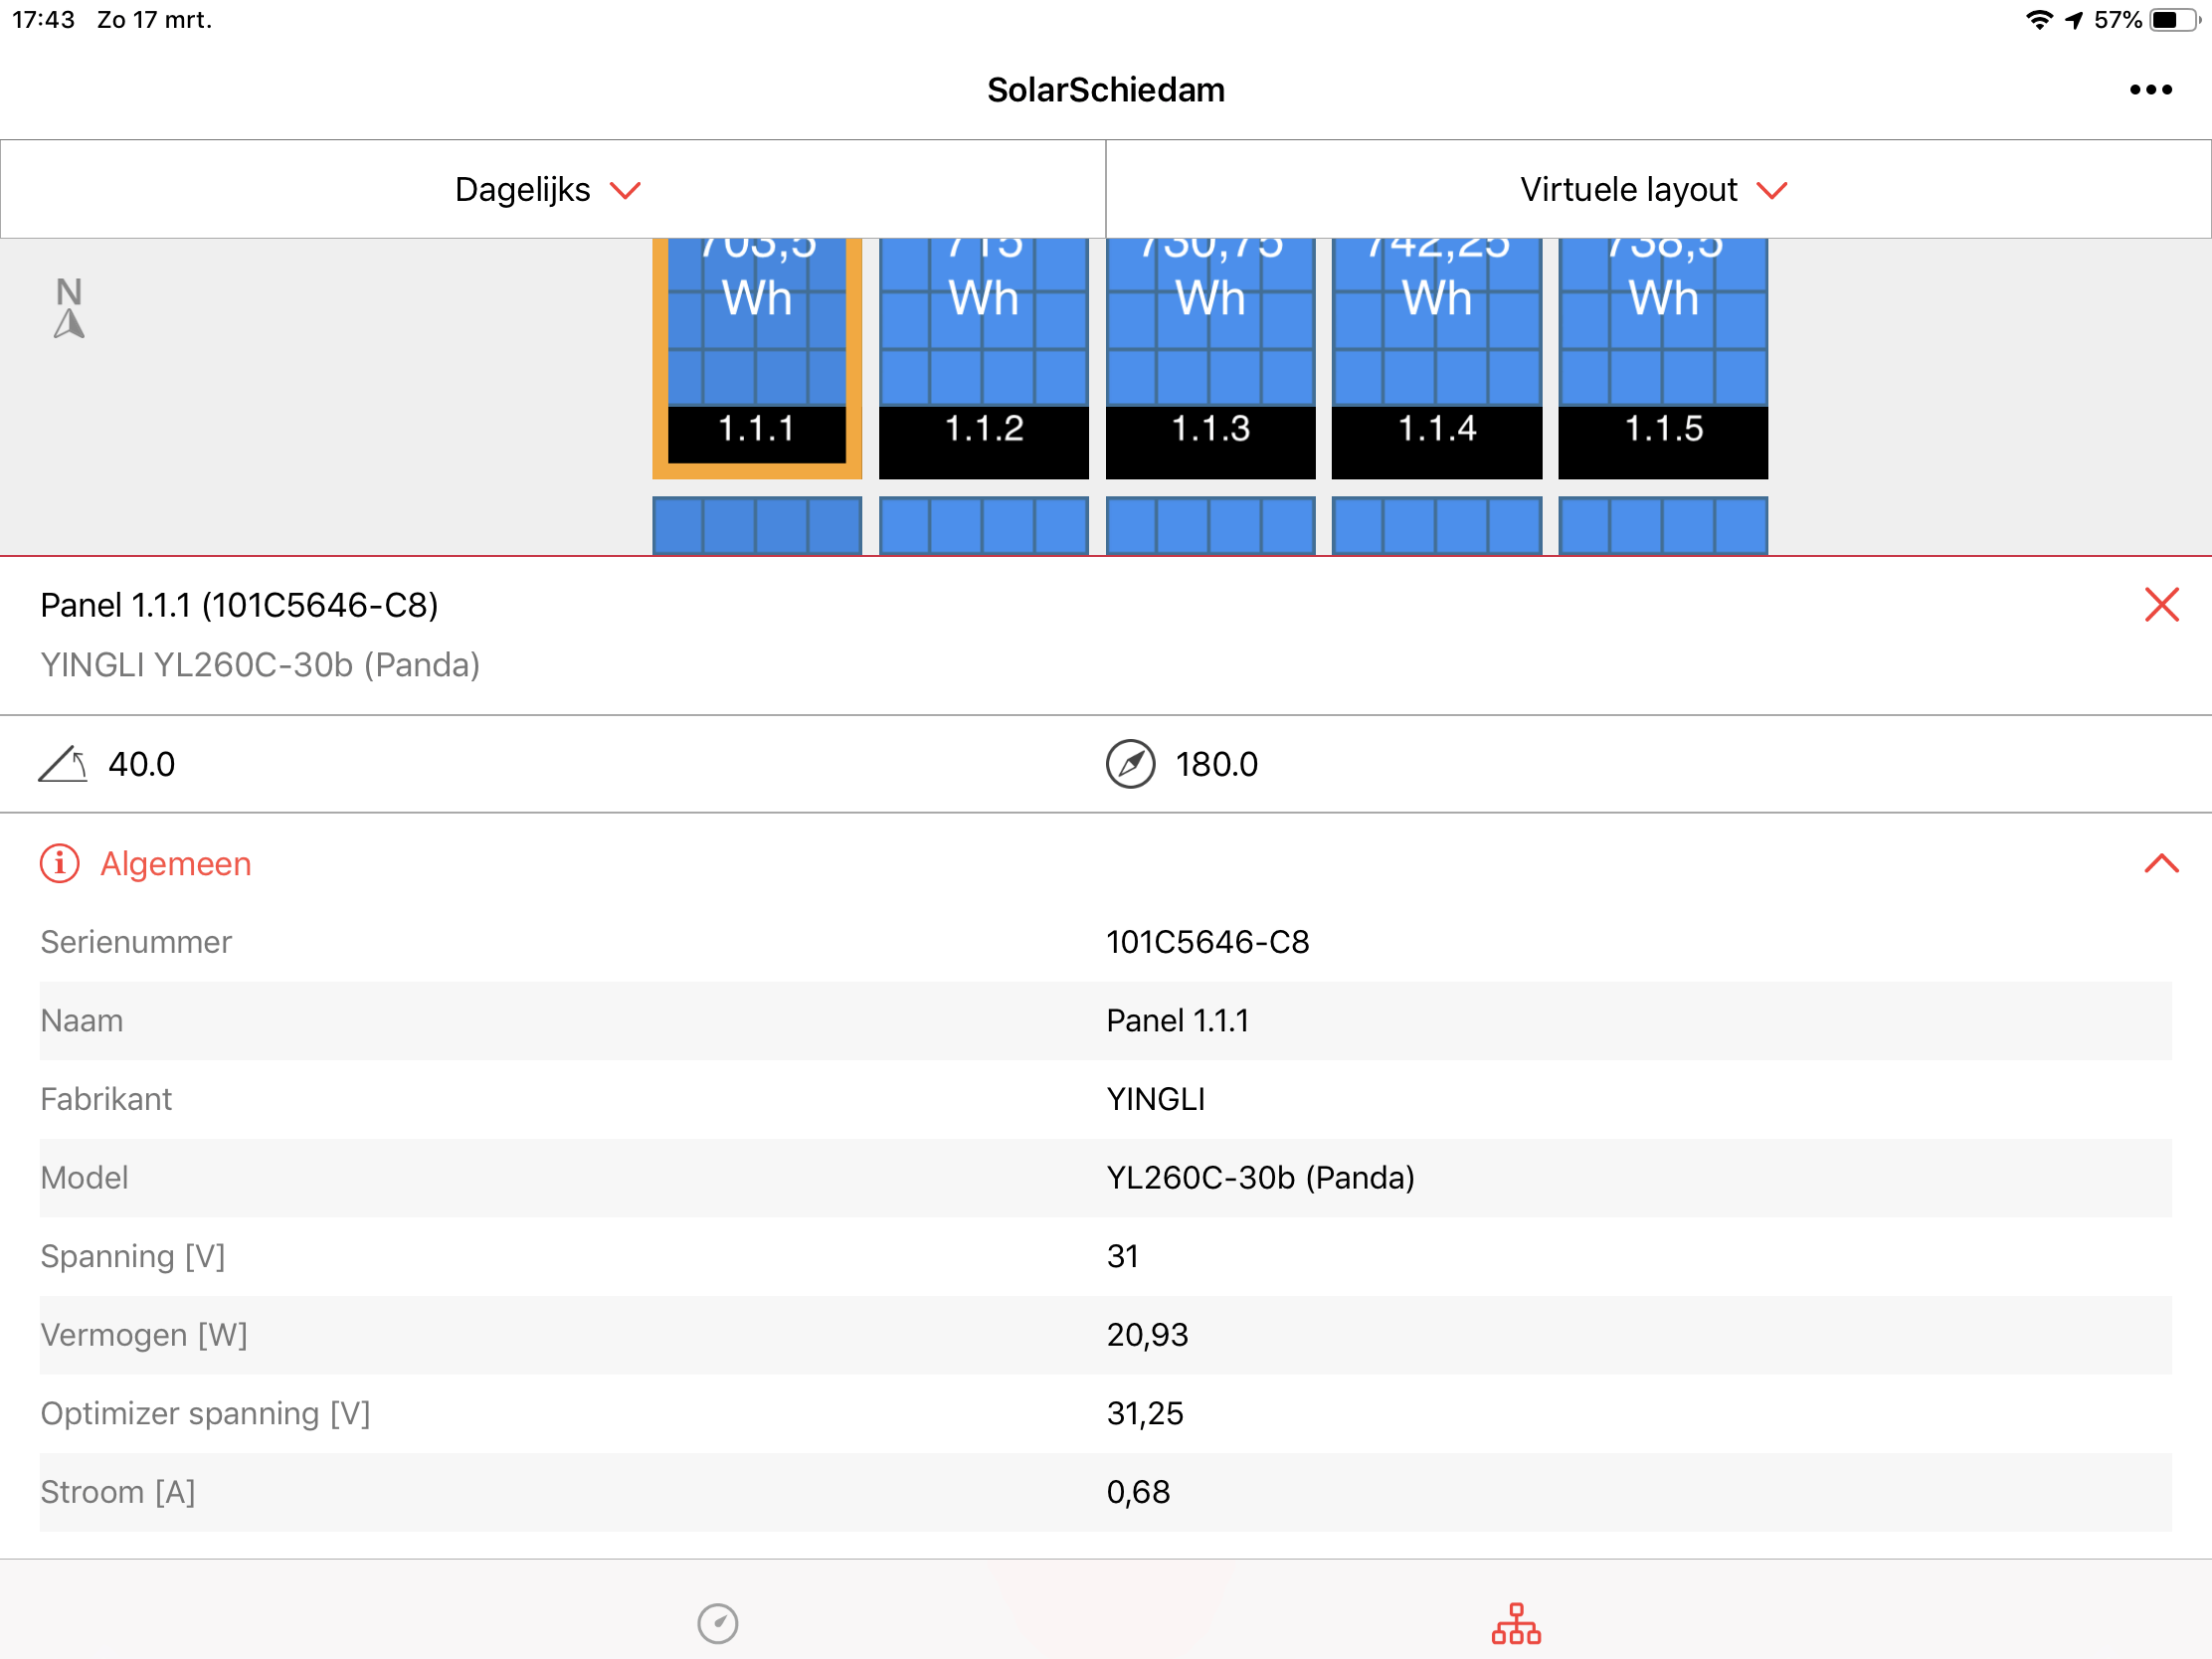
Task: Select solar panel 1.1.2
Action: point(983,360)
